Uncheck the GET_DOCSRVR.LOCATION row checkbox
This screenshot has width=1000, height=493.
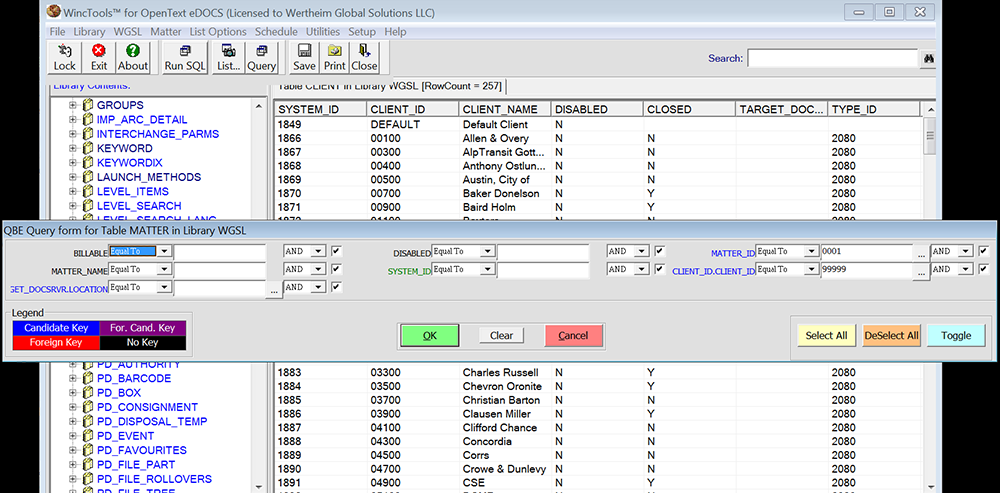[x=337, y=287]
